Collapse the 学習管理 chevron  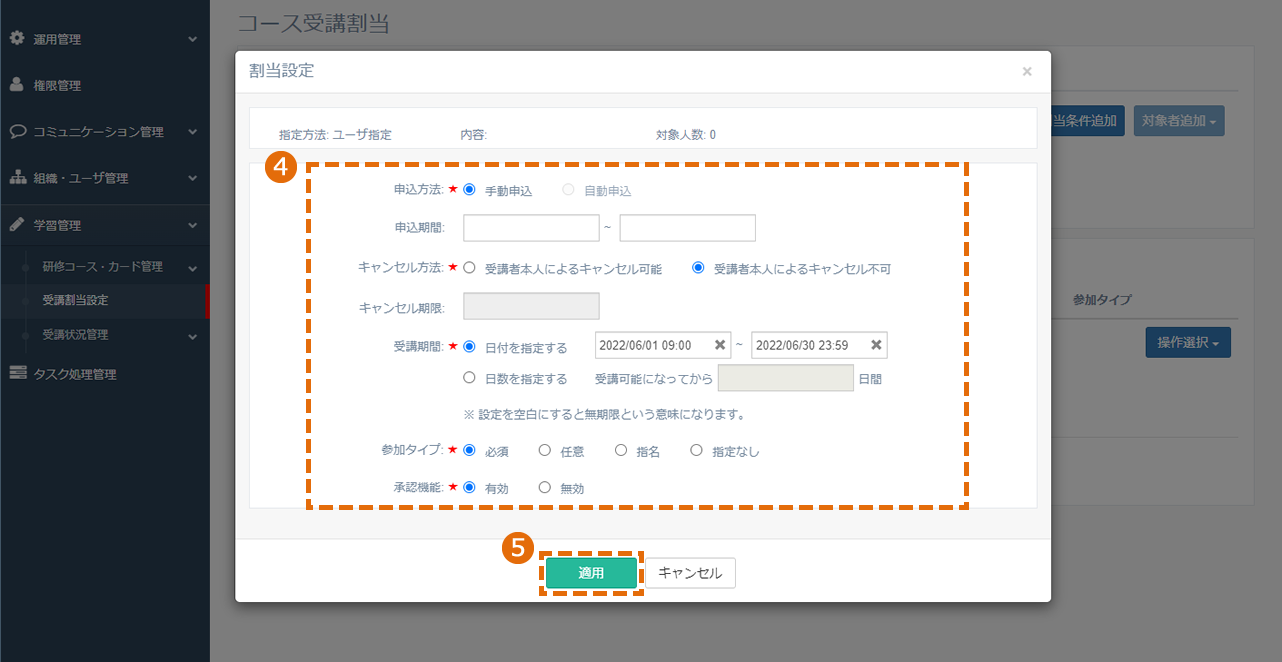193,225
